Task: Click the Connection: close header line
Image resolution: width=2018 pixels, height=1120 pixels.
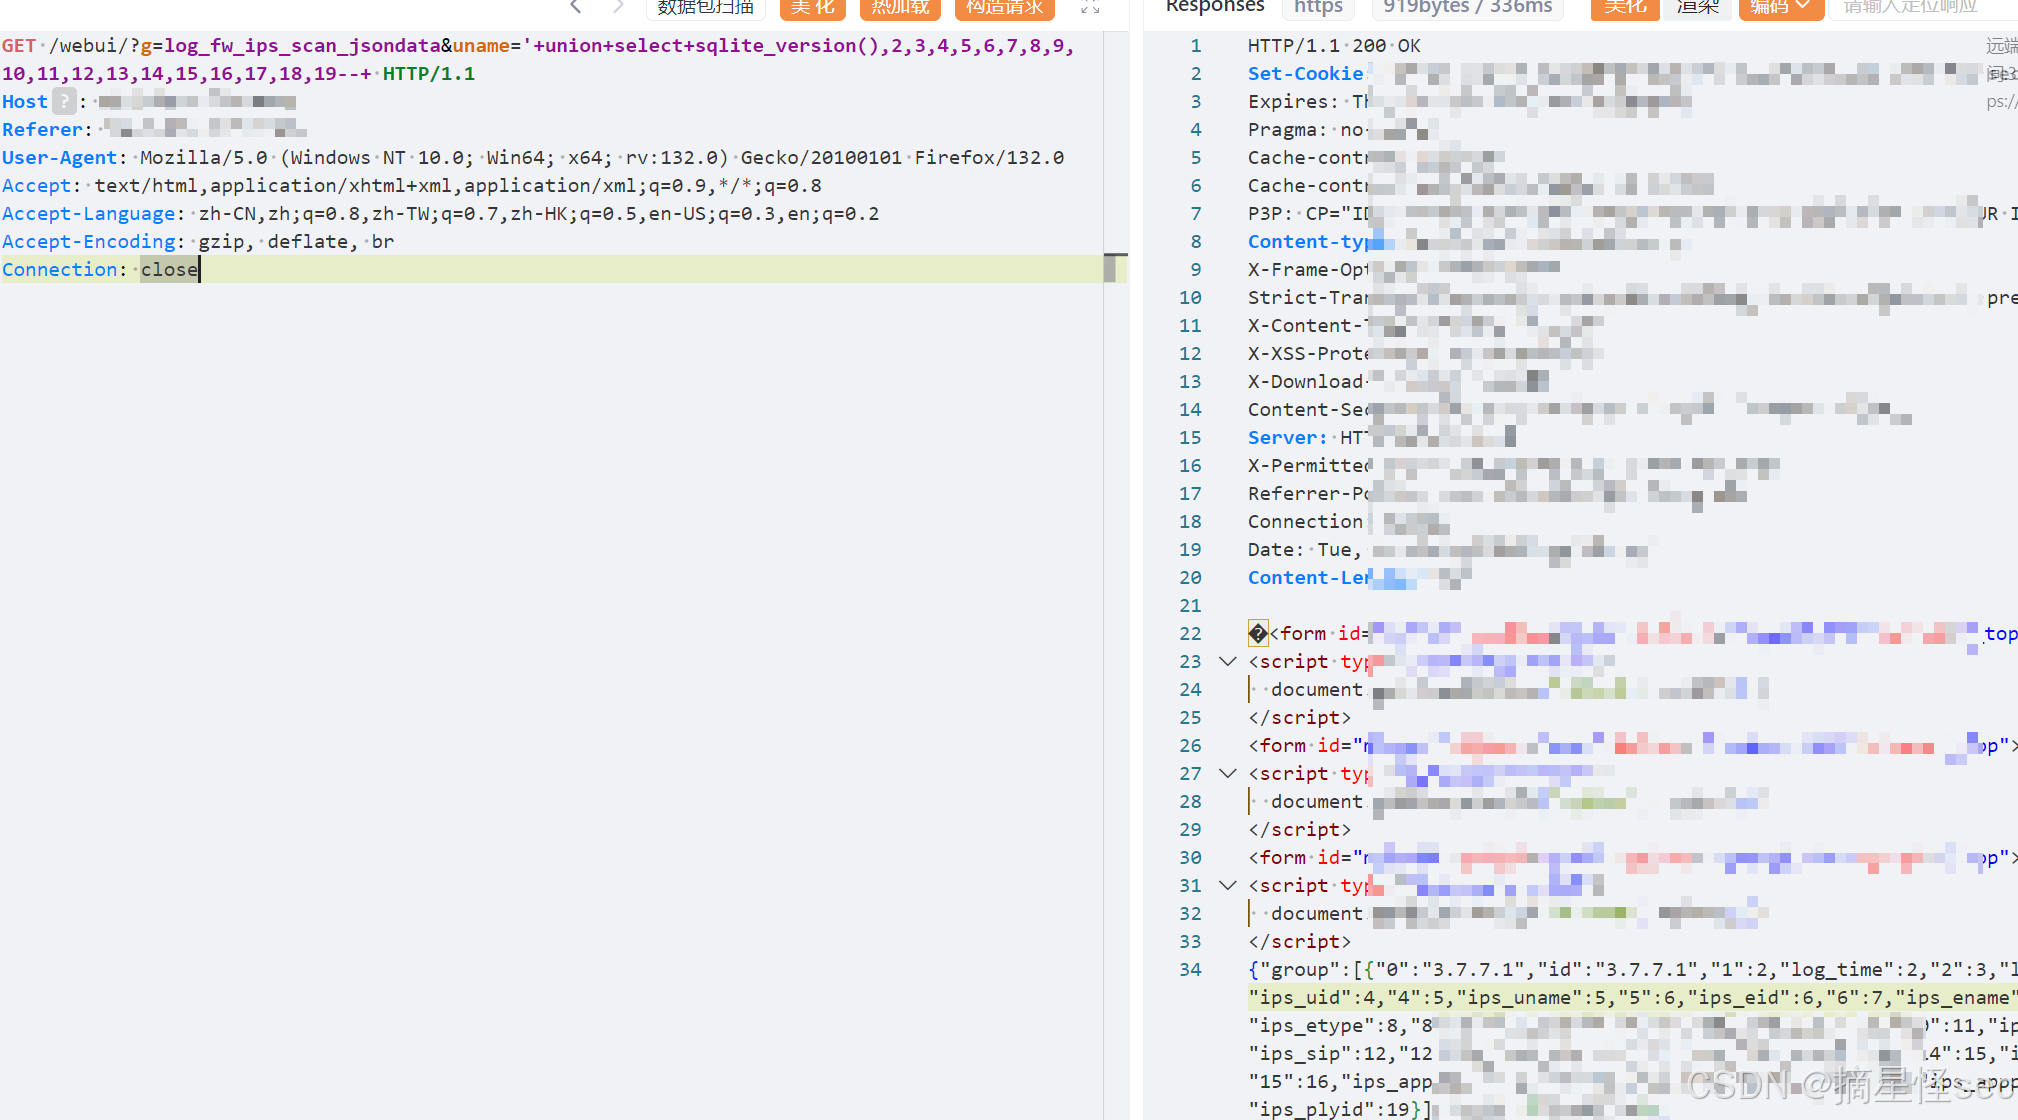Action: [x=100, y=269]
